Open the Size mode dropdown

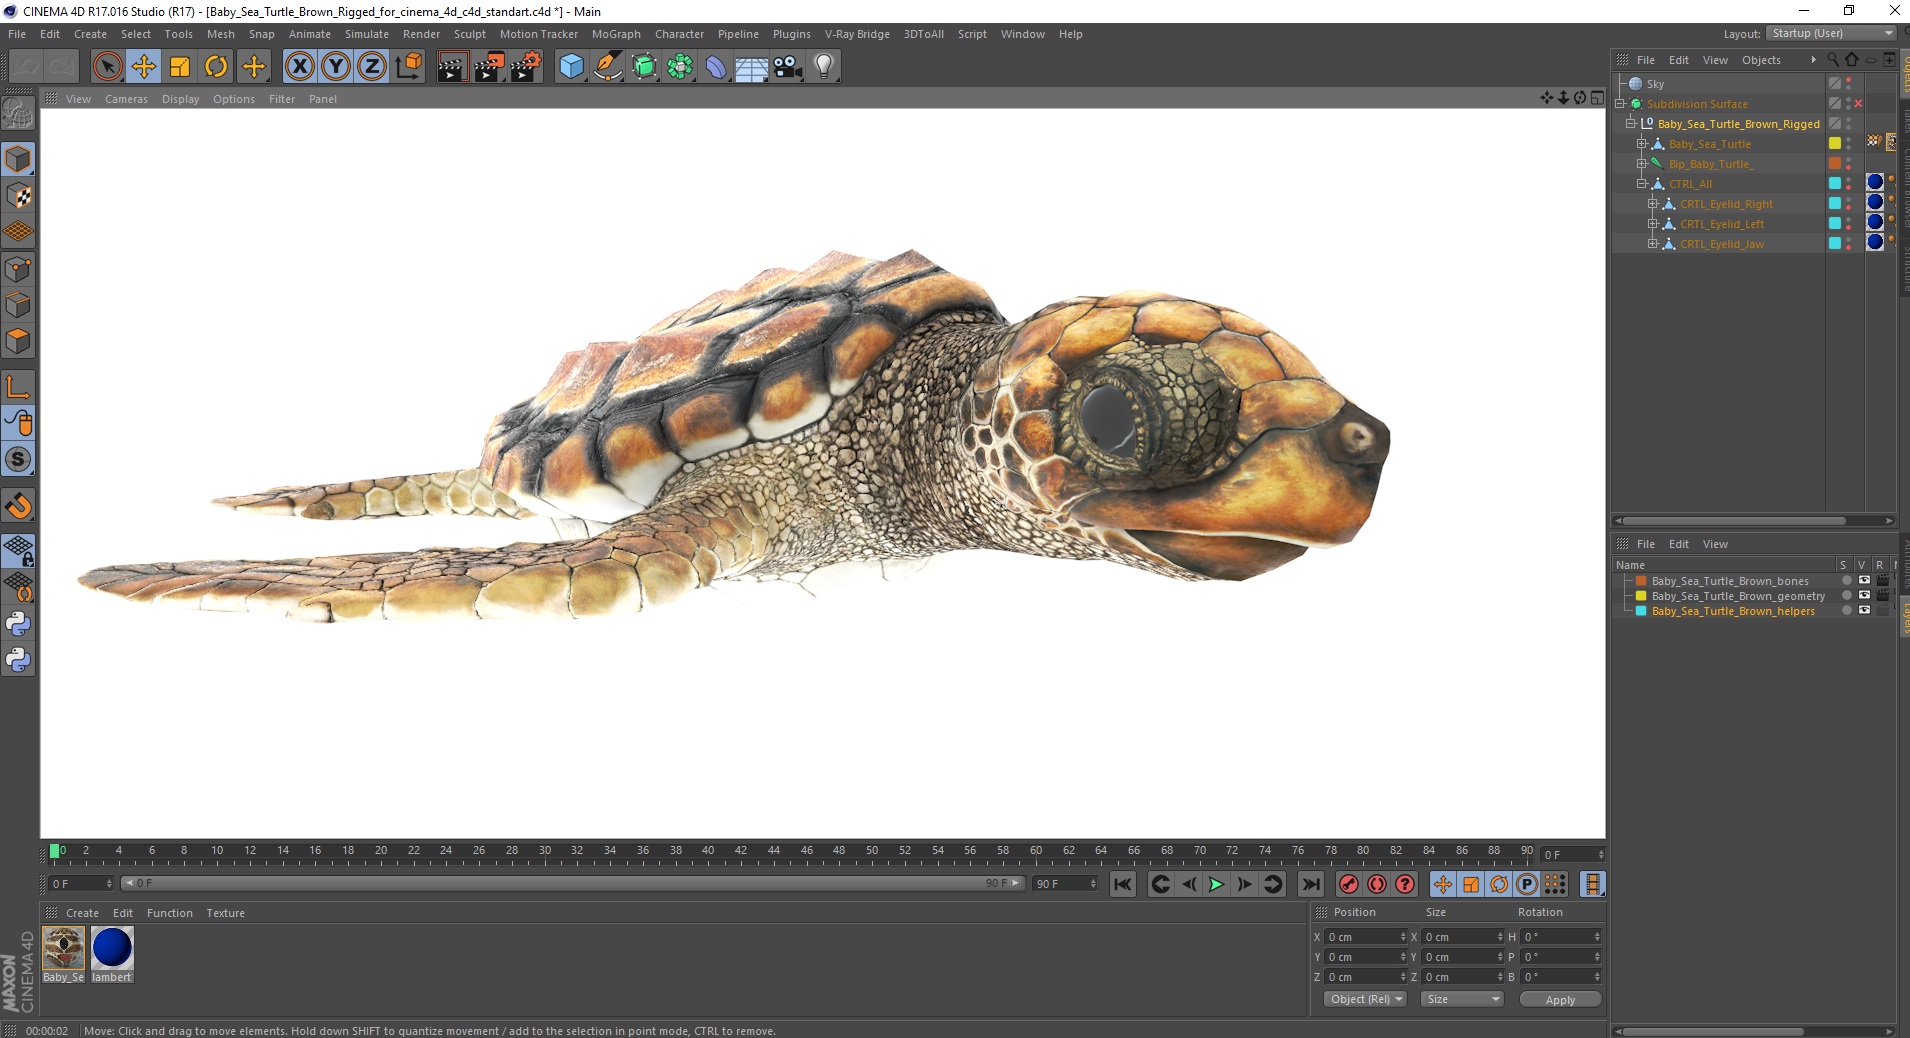pyautogui.click(x=1462, y=999)
